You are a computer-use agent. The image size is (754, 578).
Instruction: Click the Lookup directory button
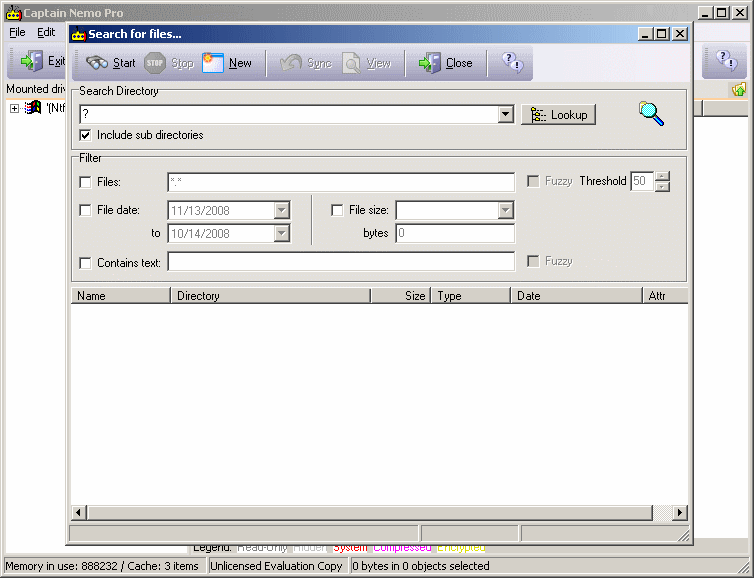pyautogui.click(x=558, y=115)
